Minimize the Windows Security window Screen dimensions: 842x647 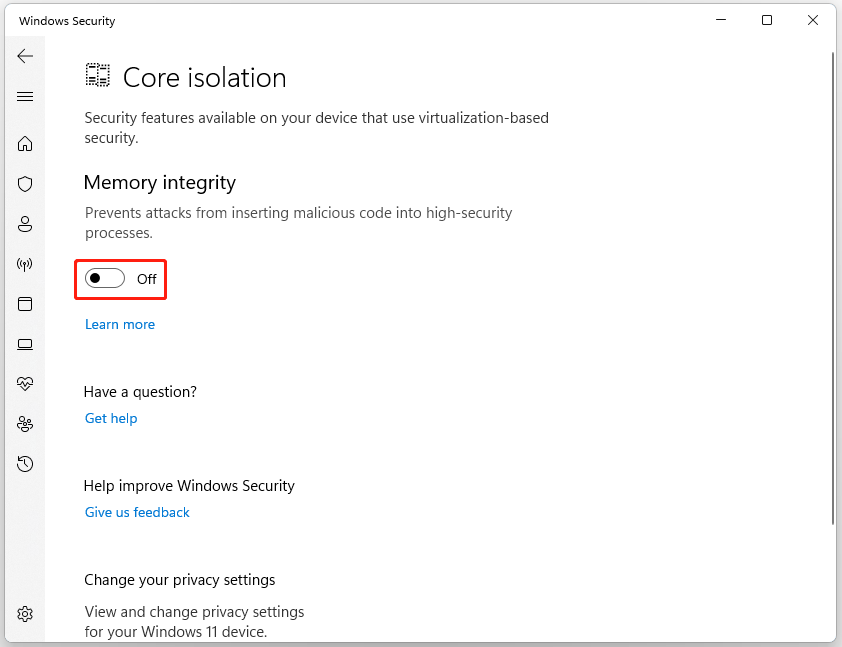(720, 20)
